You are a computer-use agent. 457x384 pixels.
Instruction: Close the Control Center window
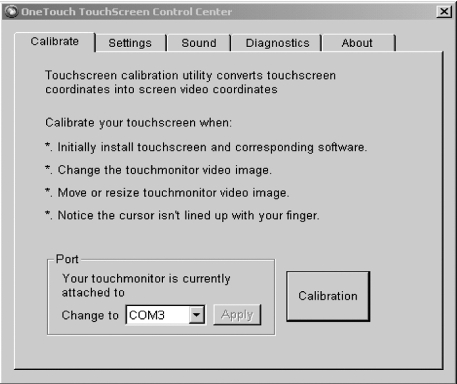point(444,12)
